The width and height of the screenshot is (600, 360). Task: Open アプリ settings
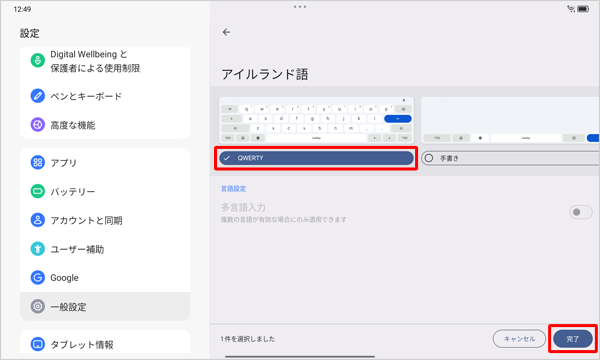(x=105, y=163)
